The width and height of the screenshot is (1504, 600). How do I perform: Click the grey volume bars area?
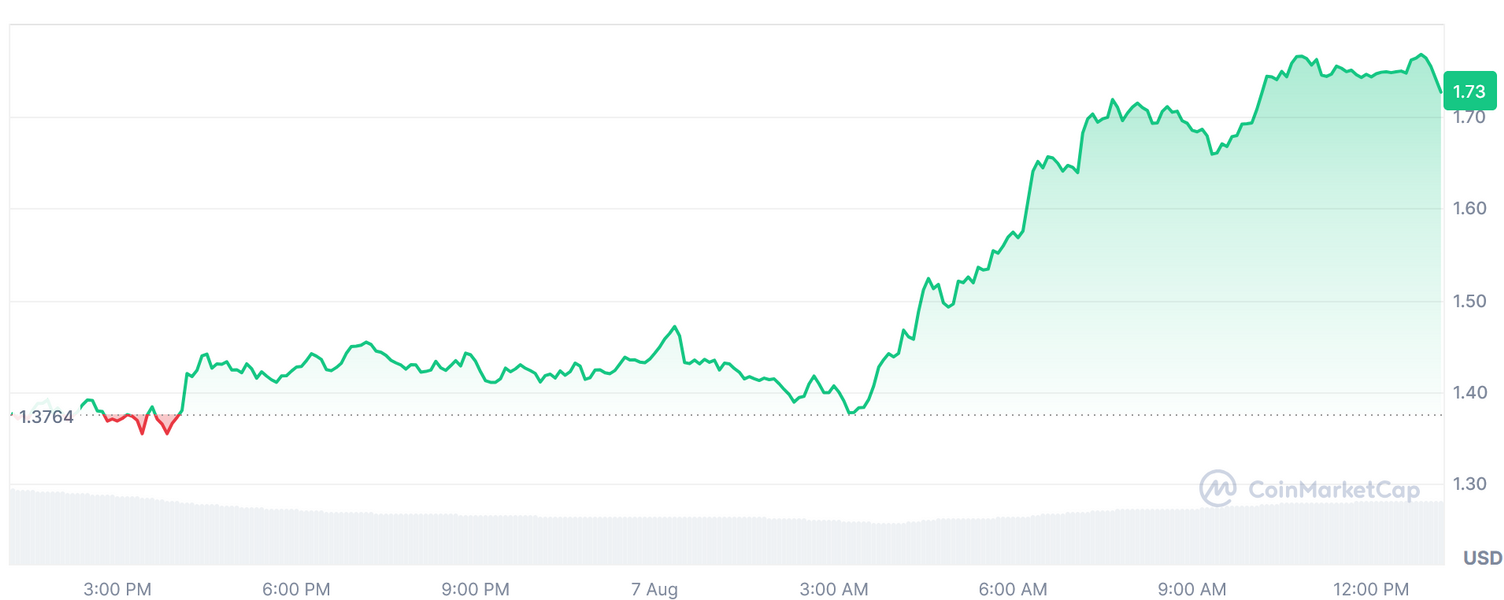pyautogui.click(x=600, y=540)
